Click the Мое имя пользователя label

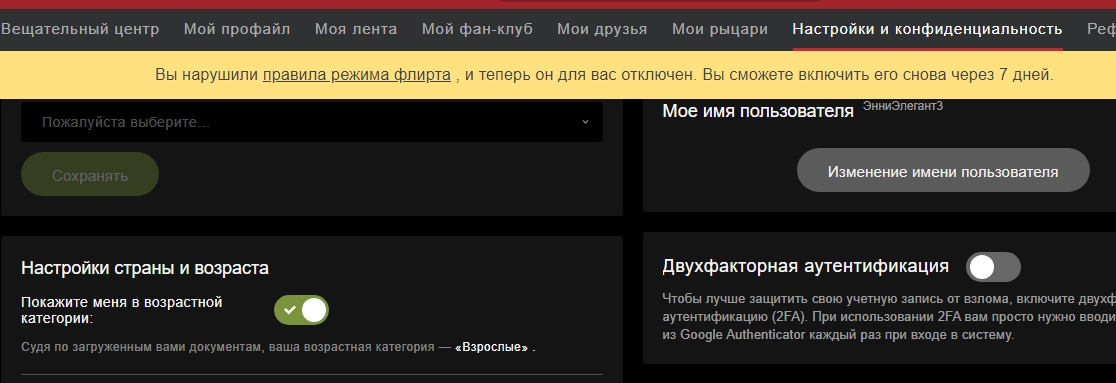coord(758,111)
